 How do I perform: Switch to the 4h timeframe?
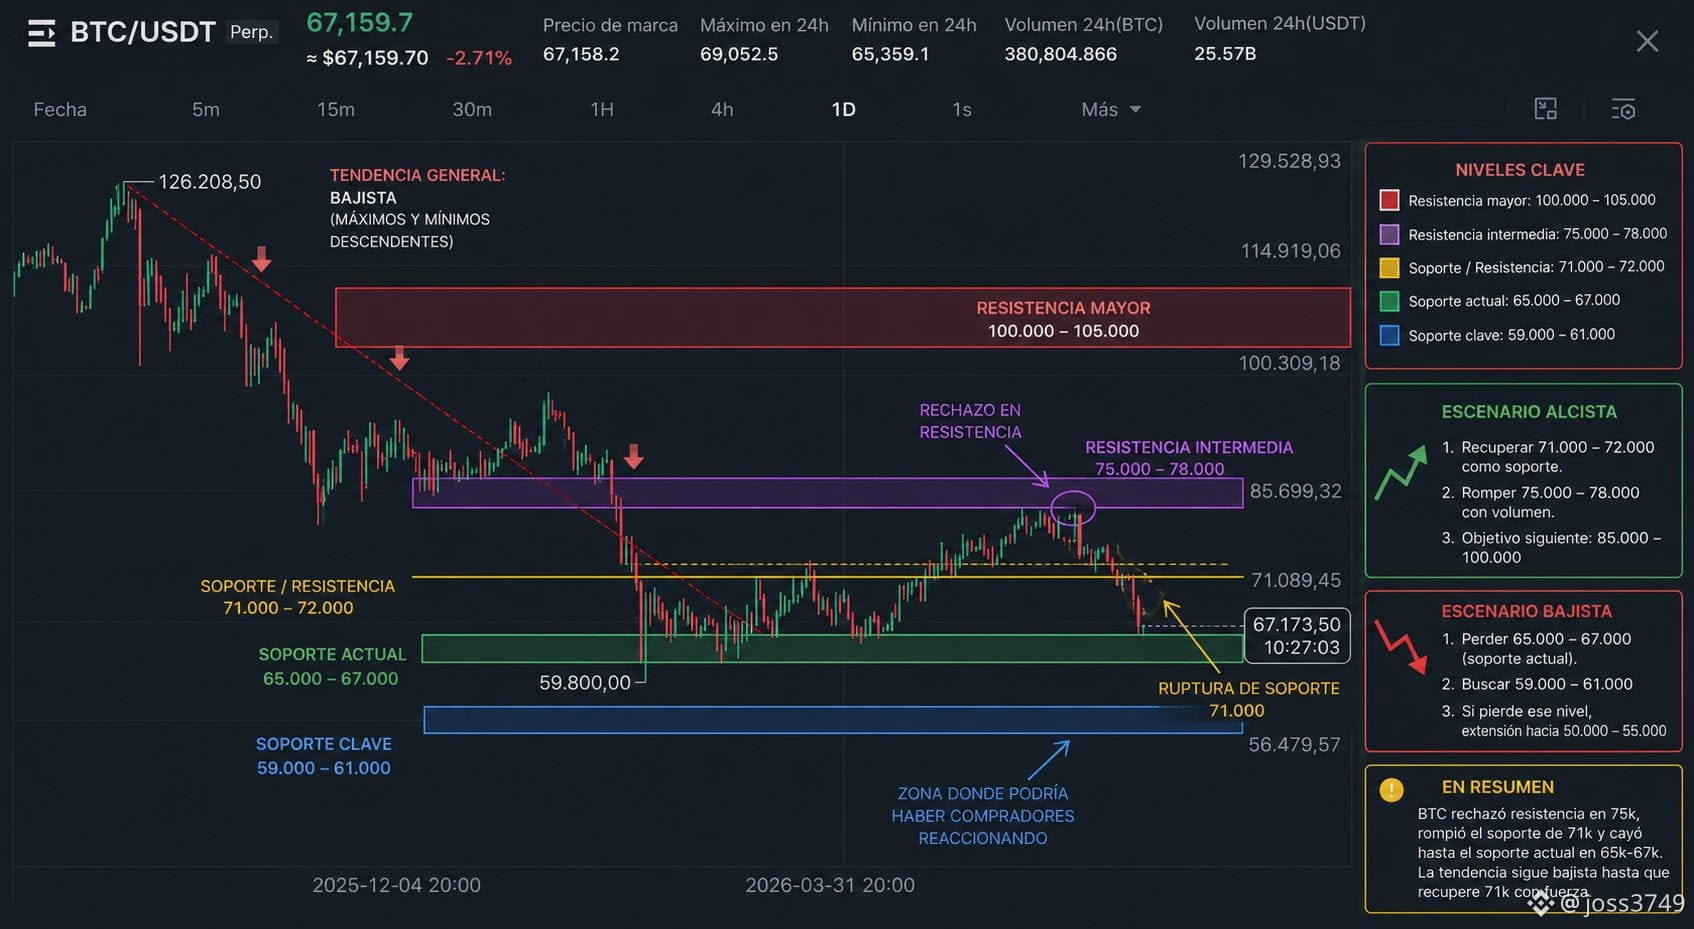pyautogui.click(x=722, y=109)
